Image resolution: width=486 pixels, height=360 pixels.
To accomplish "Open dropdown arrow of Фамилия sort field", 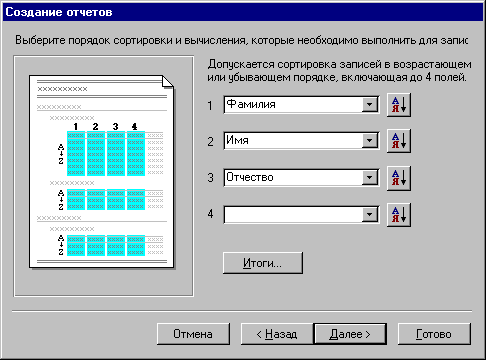I will (x=370, y=105).
